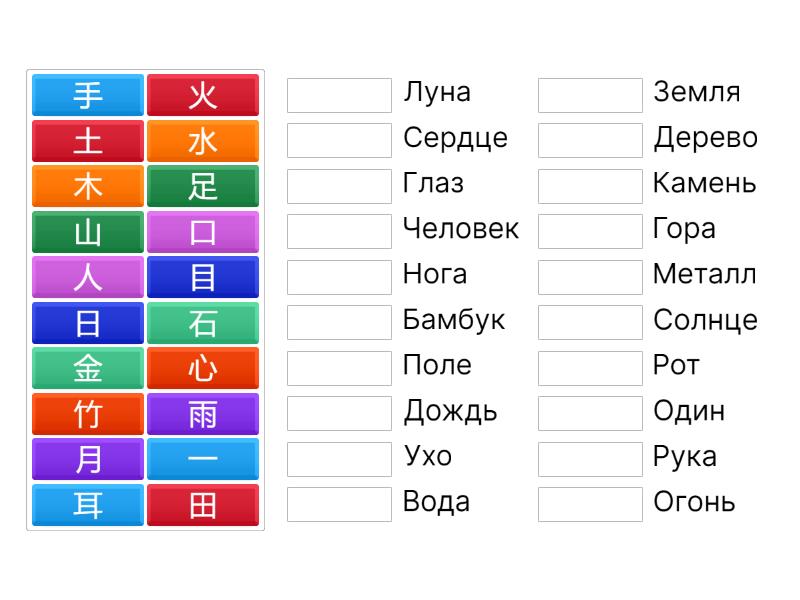Image resolution: width=800 pixels, height=600 pixels.
Task: Click the purple 雨 kanji tile
Action: (x=203, y=414)
